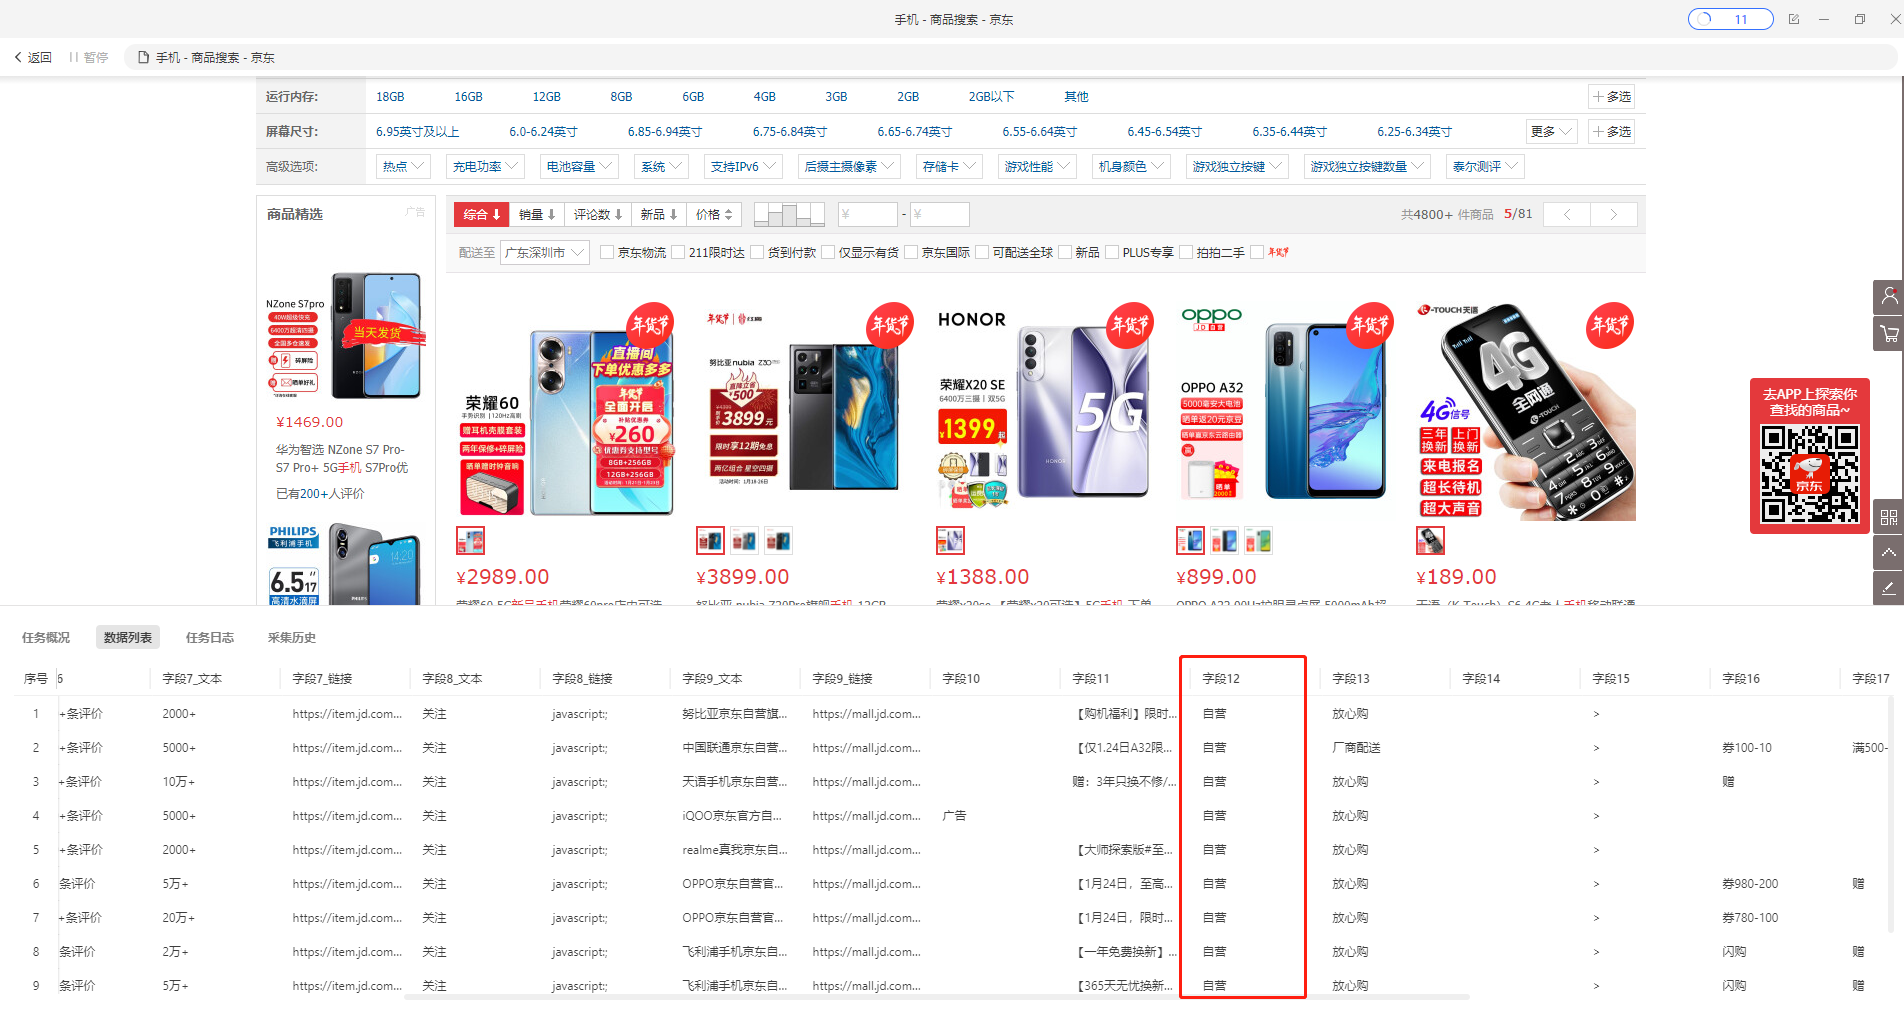Open the HONOR X20 SE product image
Screen dimensions: 1904x1011
[x=1046, y=410]
